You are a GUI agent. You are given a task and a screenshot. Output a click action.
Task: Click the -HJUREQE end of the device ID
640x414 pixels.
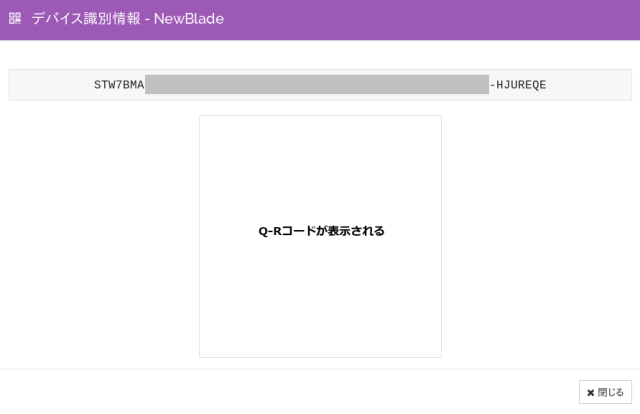(x=518, y=85)
